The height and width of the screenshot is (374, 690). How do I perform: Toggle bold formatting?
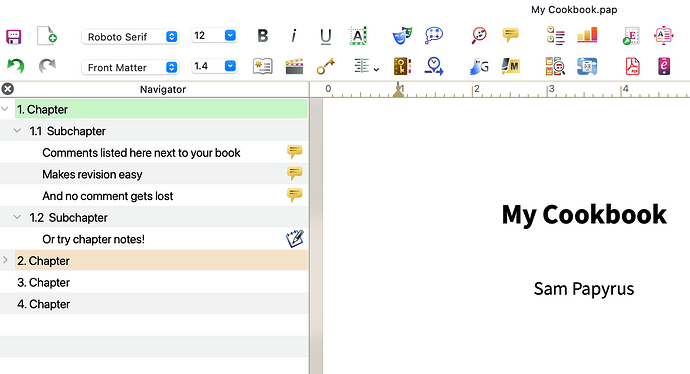[x=263, y=36]
